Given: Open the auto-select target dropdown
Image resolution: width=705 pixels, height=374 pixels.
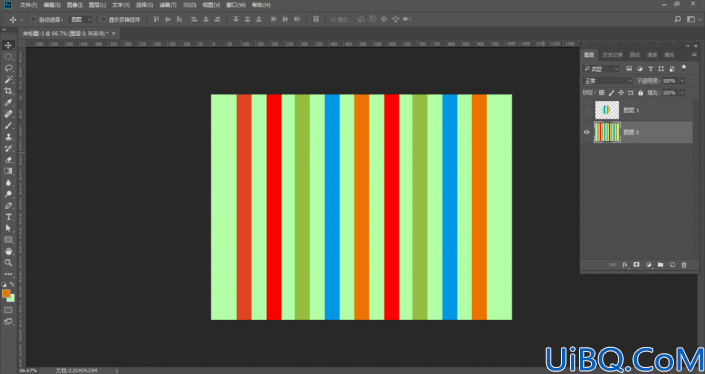Looking at the screenshot, I should 80,19.
